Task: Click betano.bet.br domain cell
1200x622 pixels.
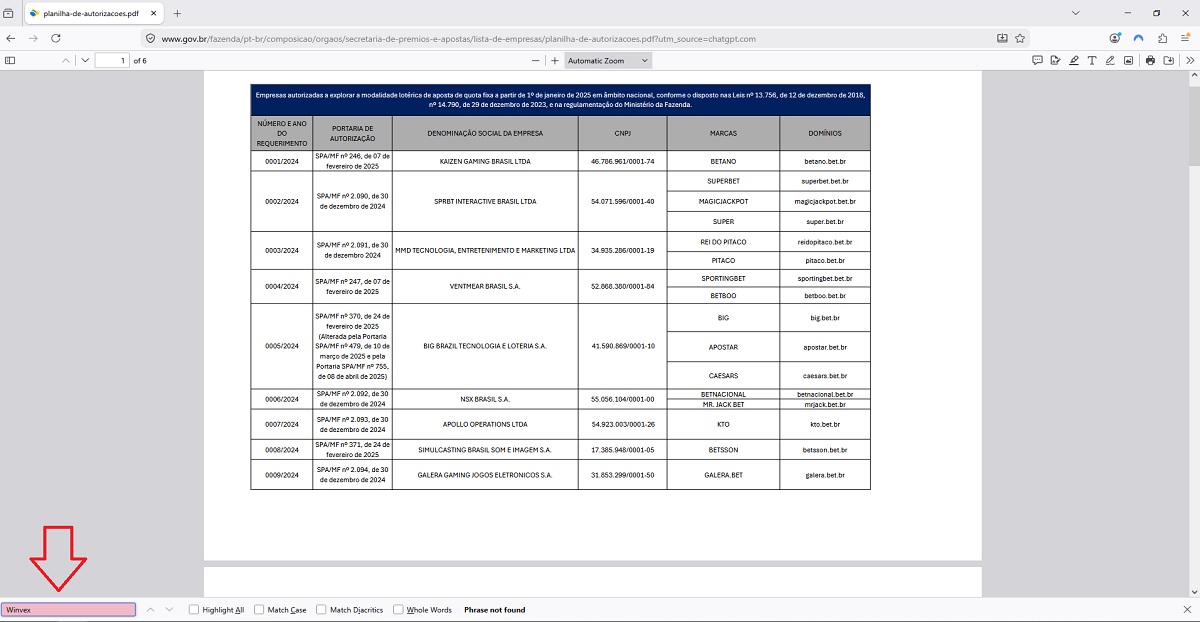Action: (824, 160)
